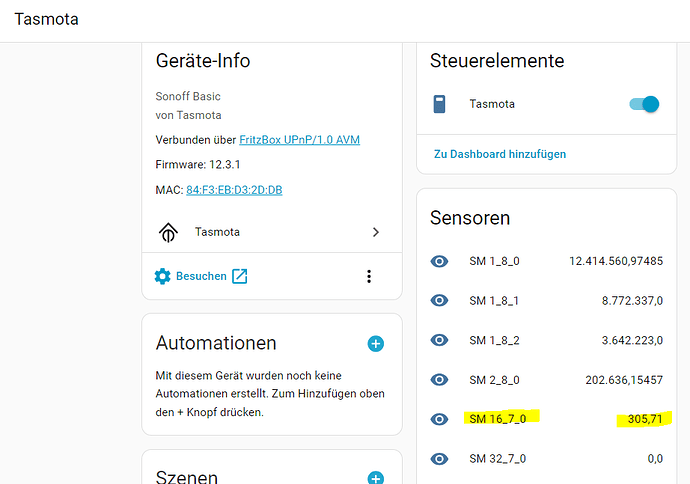The image size is (690, 484).
Task: Click the value 202.636,15457
Action: [624, 380]
